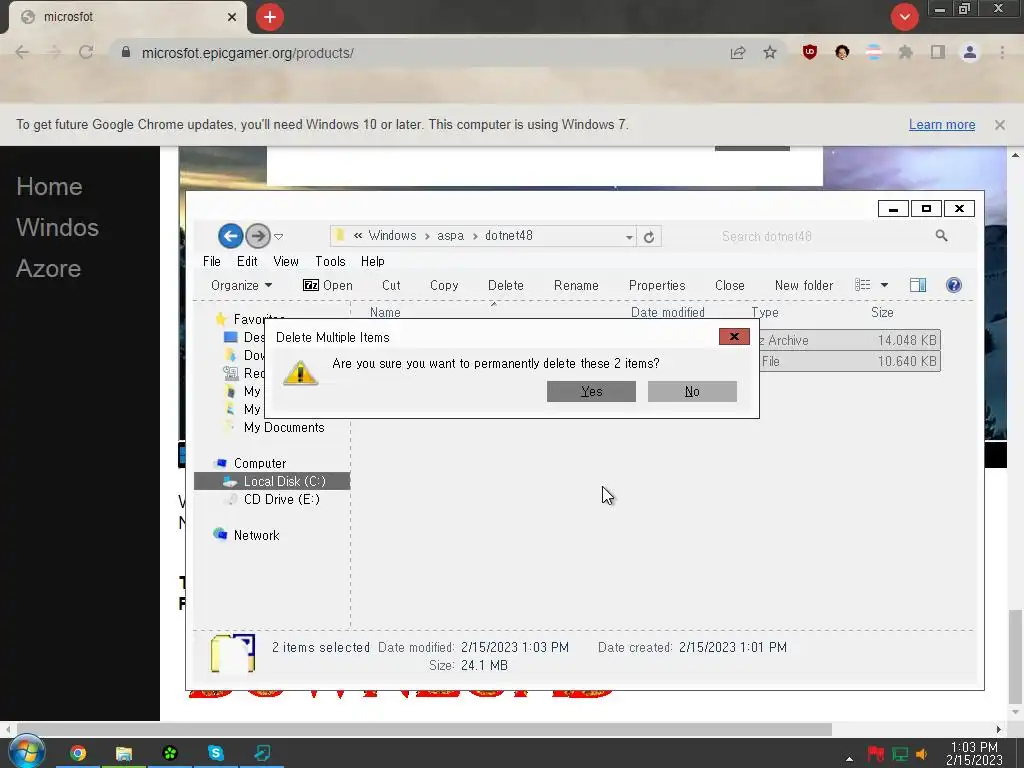Expand the Organize dropdown

click(242, 285)
